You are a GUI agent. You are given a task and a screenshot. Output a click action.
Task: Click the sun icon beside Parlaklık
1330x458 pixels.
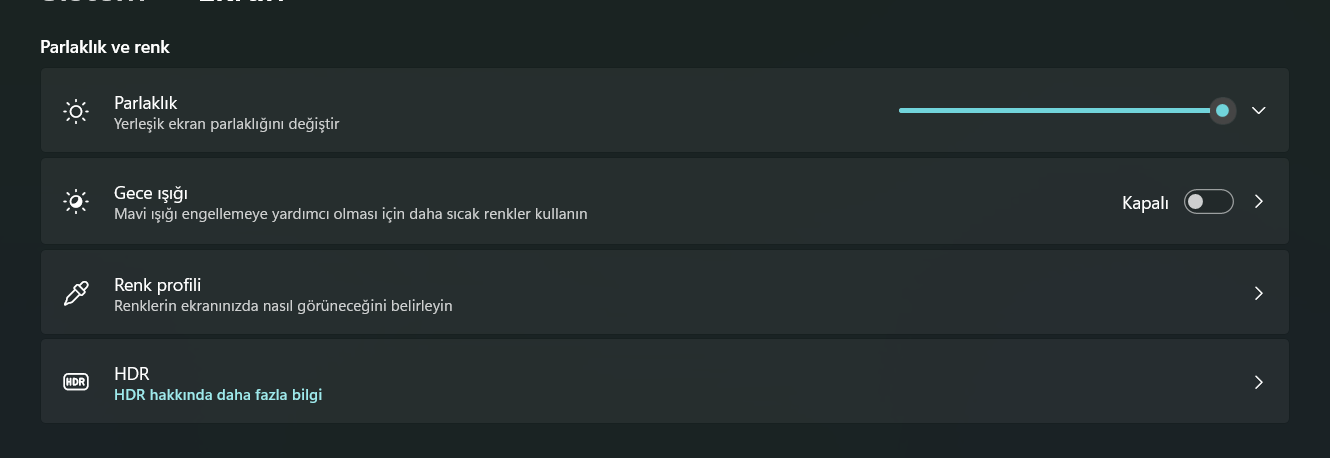76,111
